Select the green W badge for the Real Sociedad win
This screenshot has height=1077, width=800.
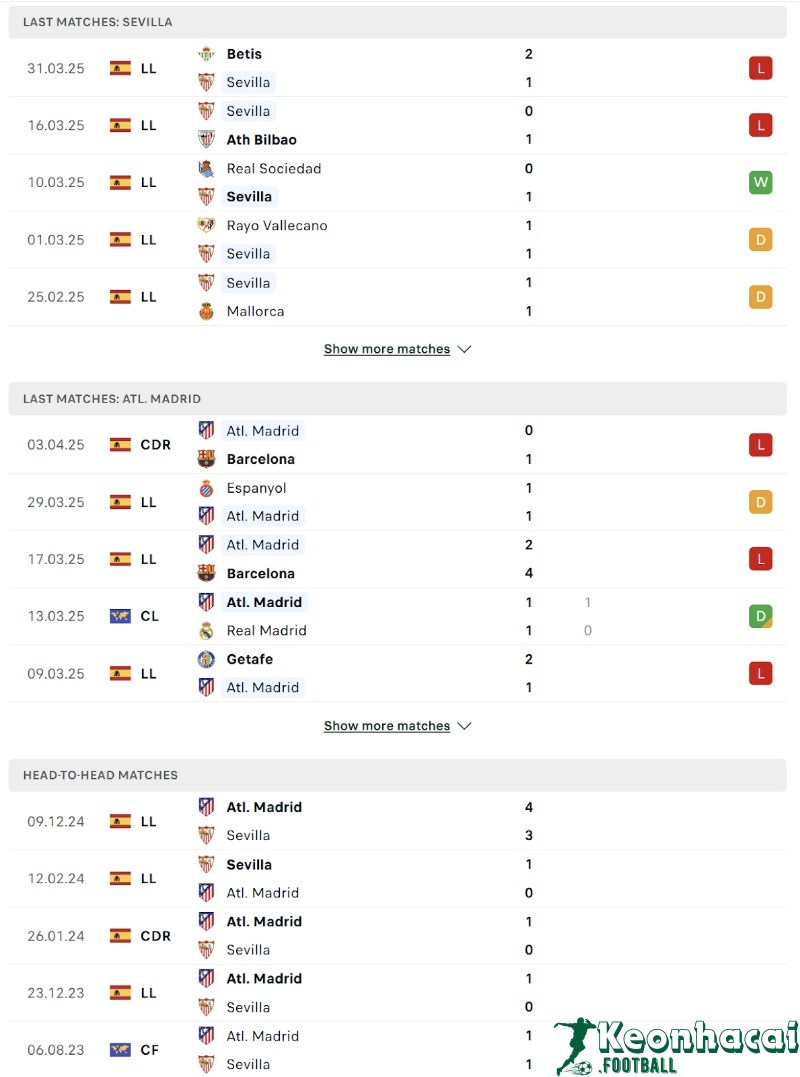tap(761, 182)
